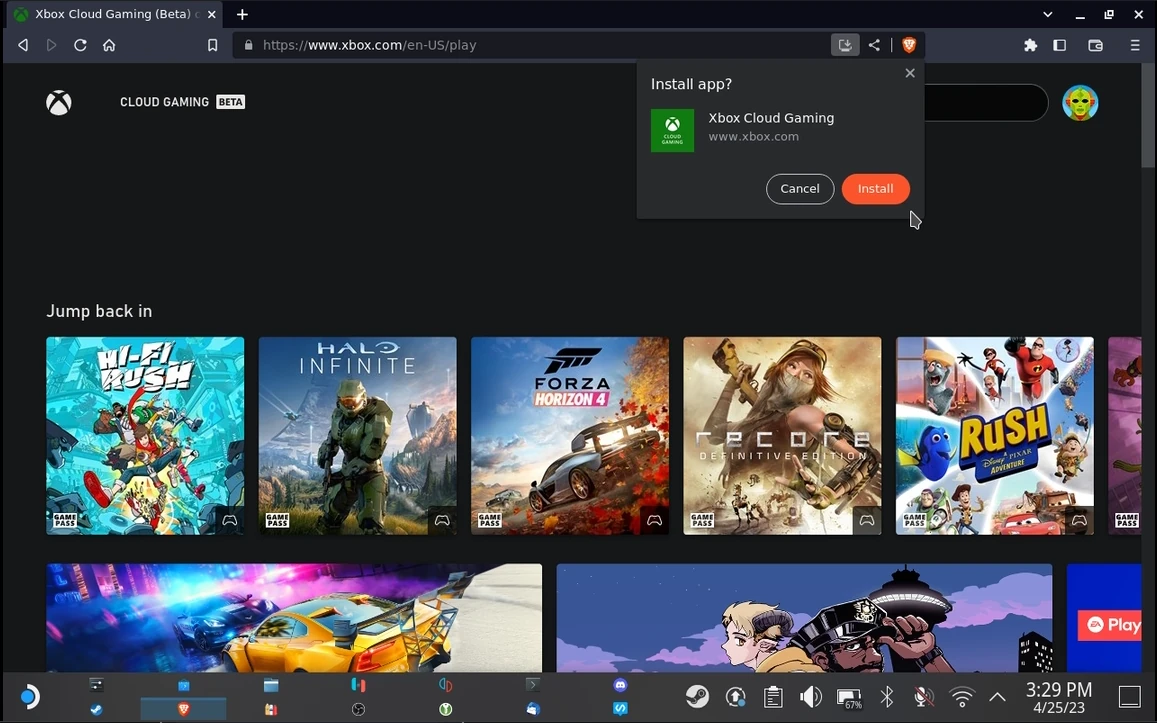The image size is (1157, 723).
Task: Open the Brave Shields lion icon
Action: click(909, 45)
